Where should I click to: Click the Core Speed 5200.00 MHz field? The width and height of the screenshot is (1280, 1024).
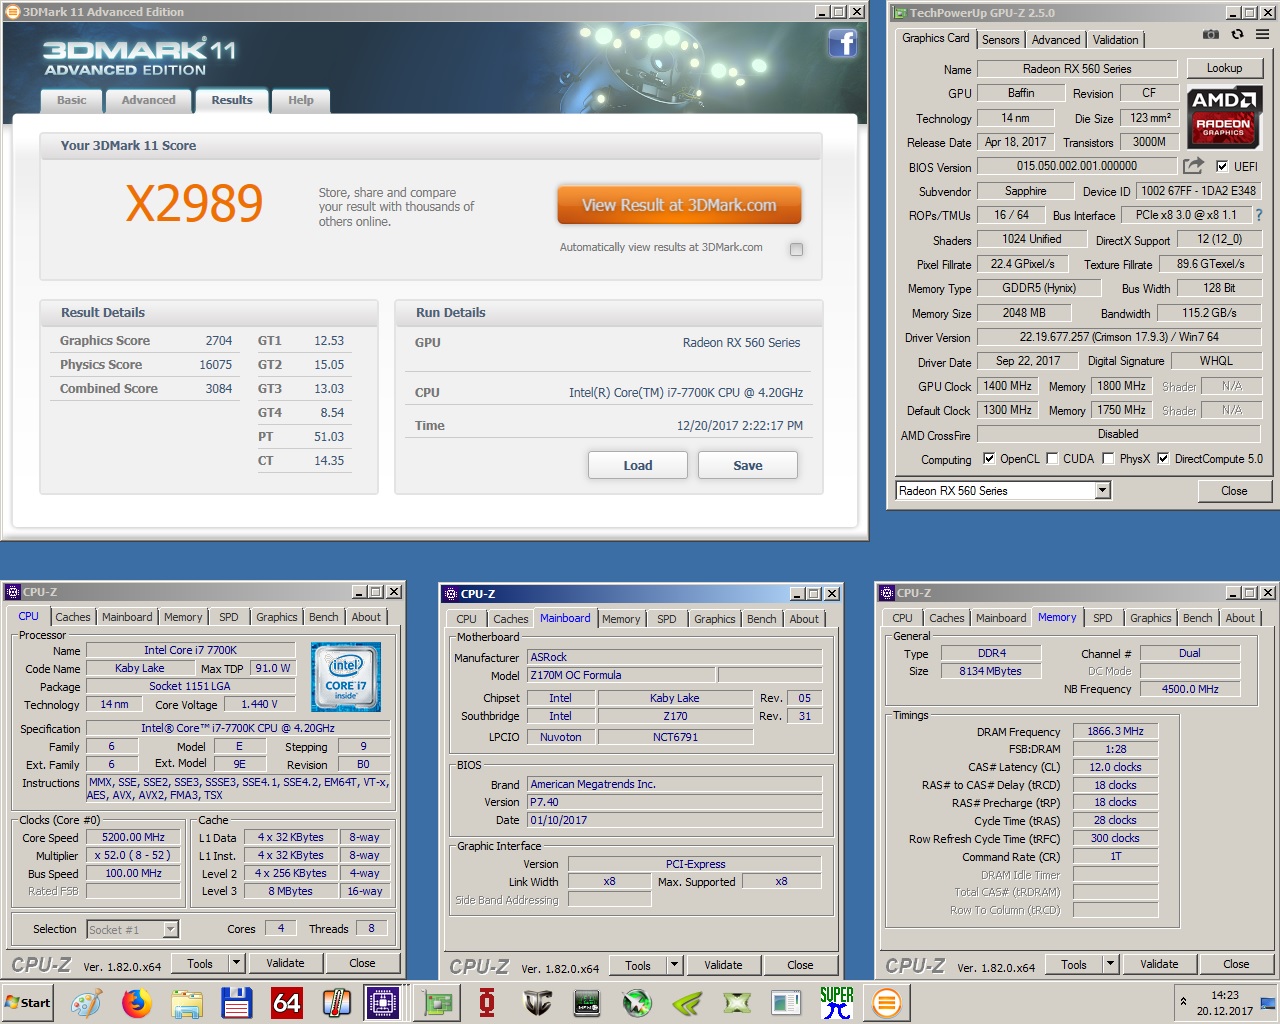click(x=133, y=837)
